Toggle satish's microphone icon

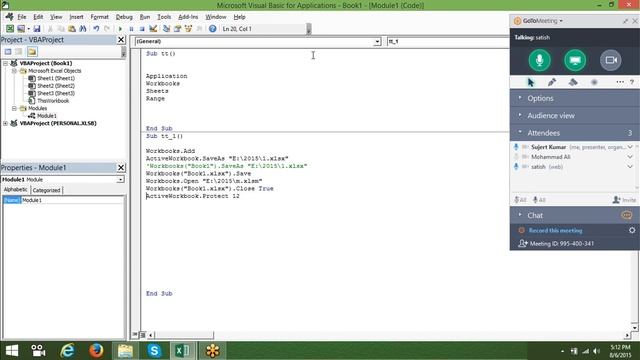tap(516, 167)
